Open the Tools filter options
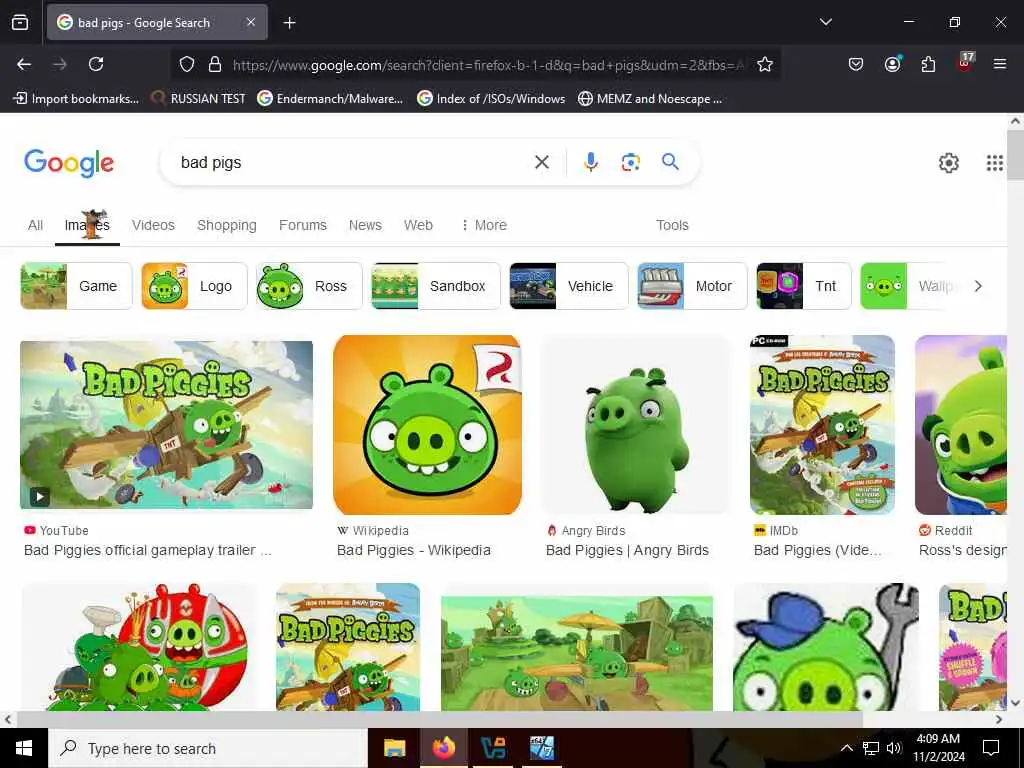Viewport: 1024px width, 768px height. pyautogui.click(x=672, y=225)
